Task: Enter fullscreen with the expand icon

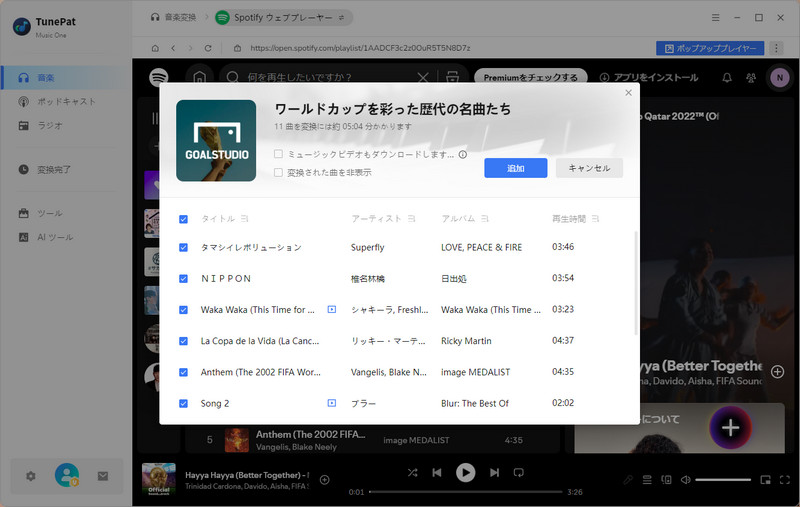Action: [x=785, y=479]
